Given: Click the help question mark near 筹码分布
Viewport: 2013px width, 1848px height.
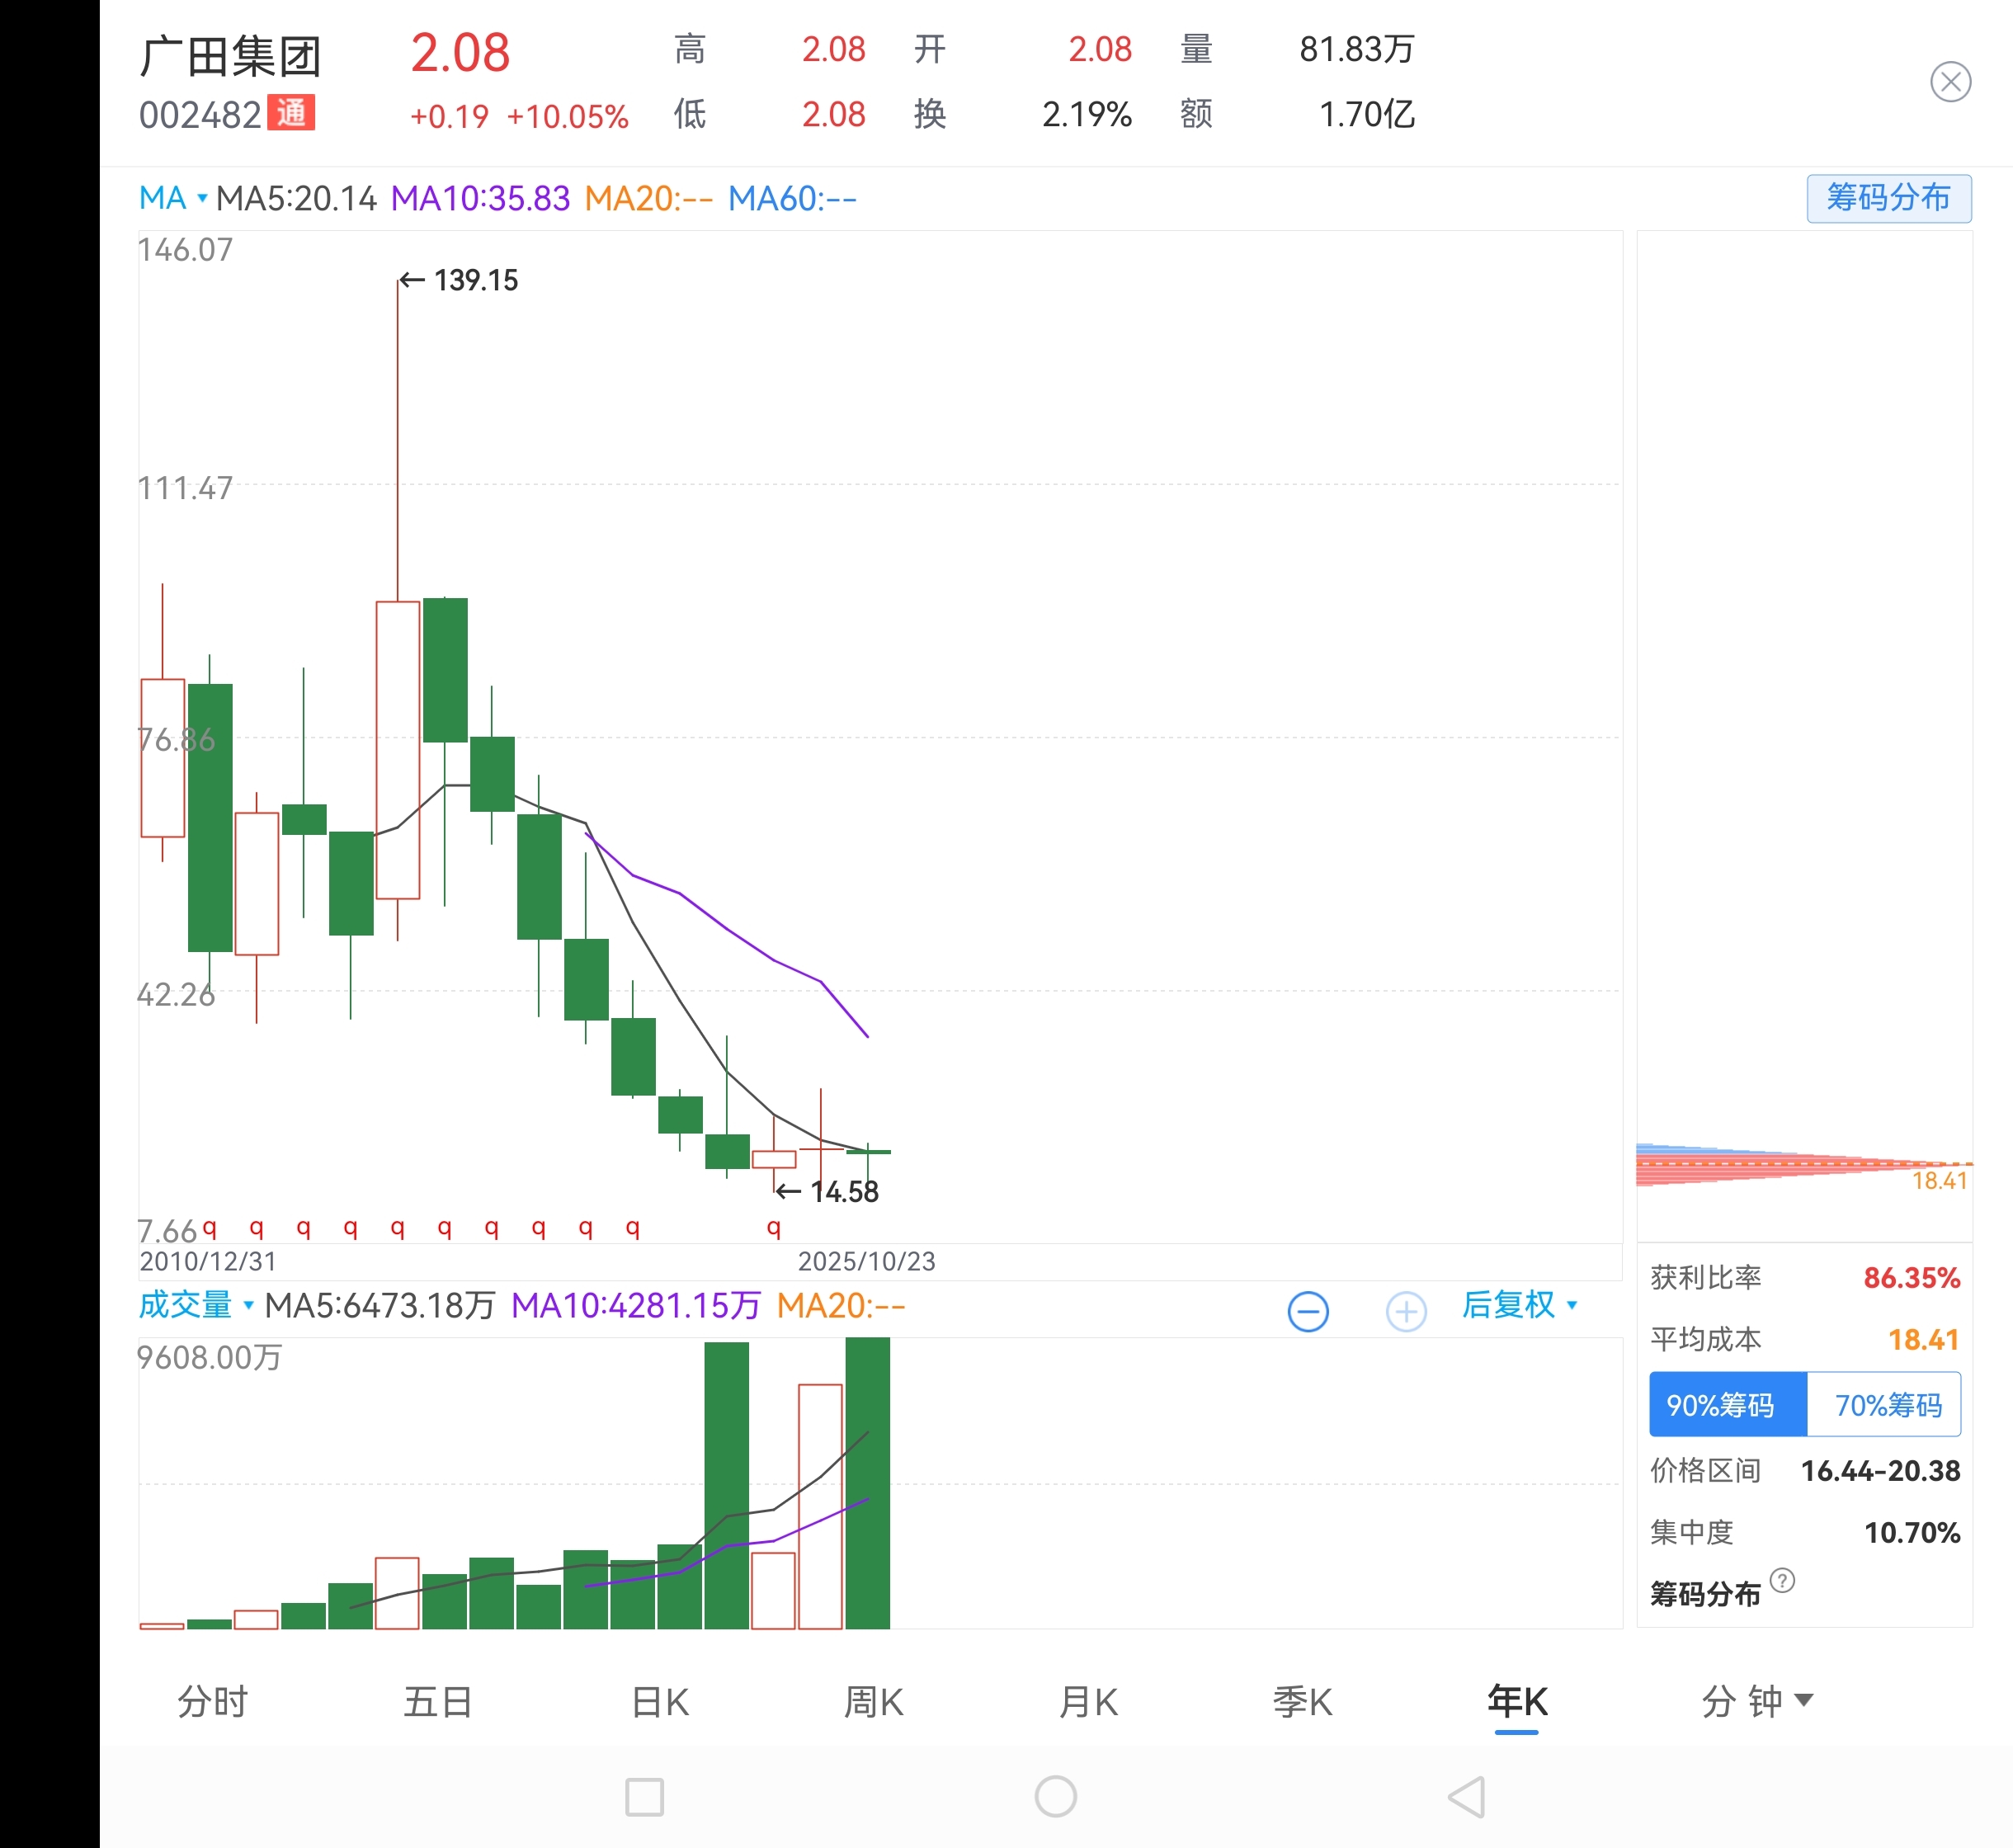Looking at the screenshot, I should [1781, 1580].
